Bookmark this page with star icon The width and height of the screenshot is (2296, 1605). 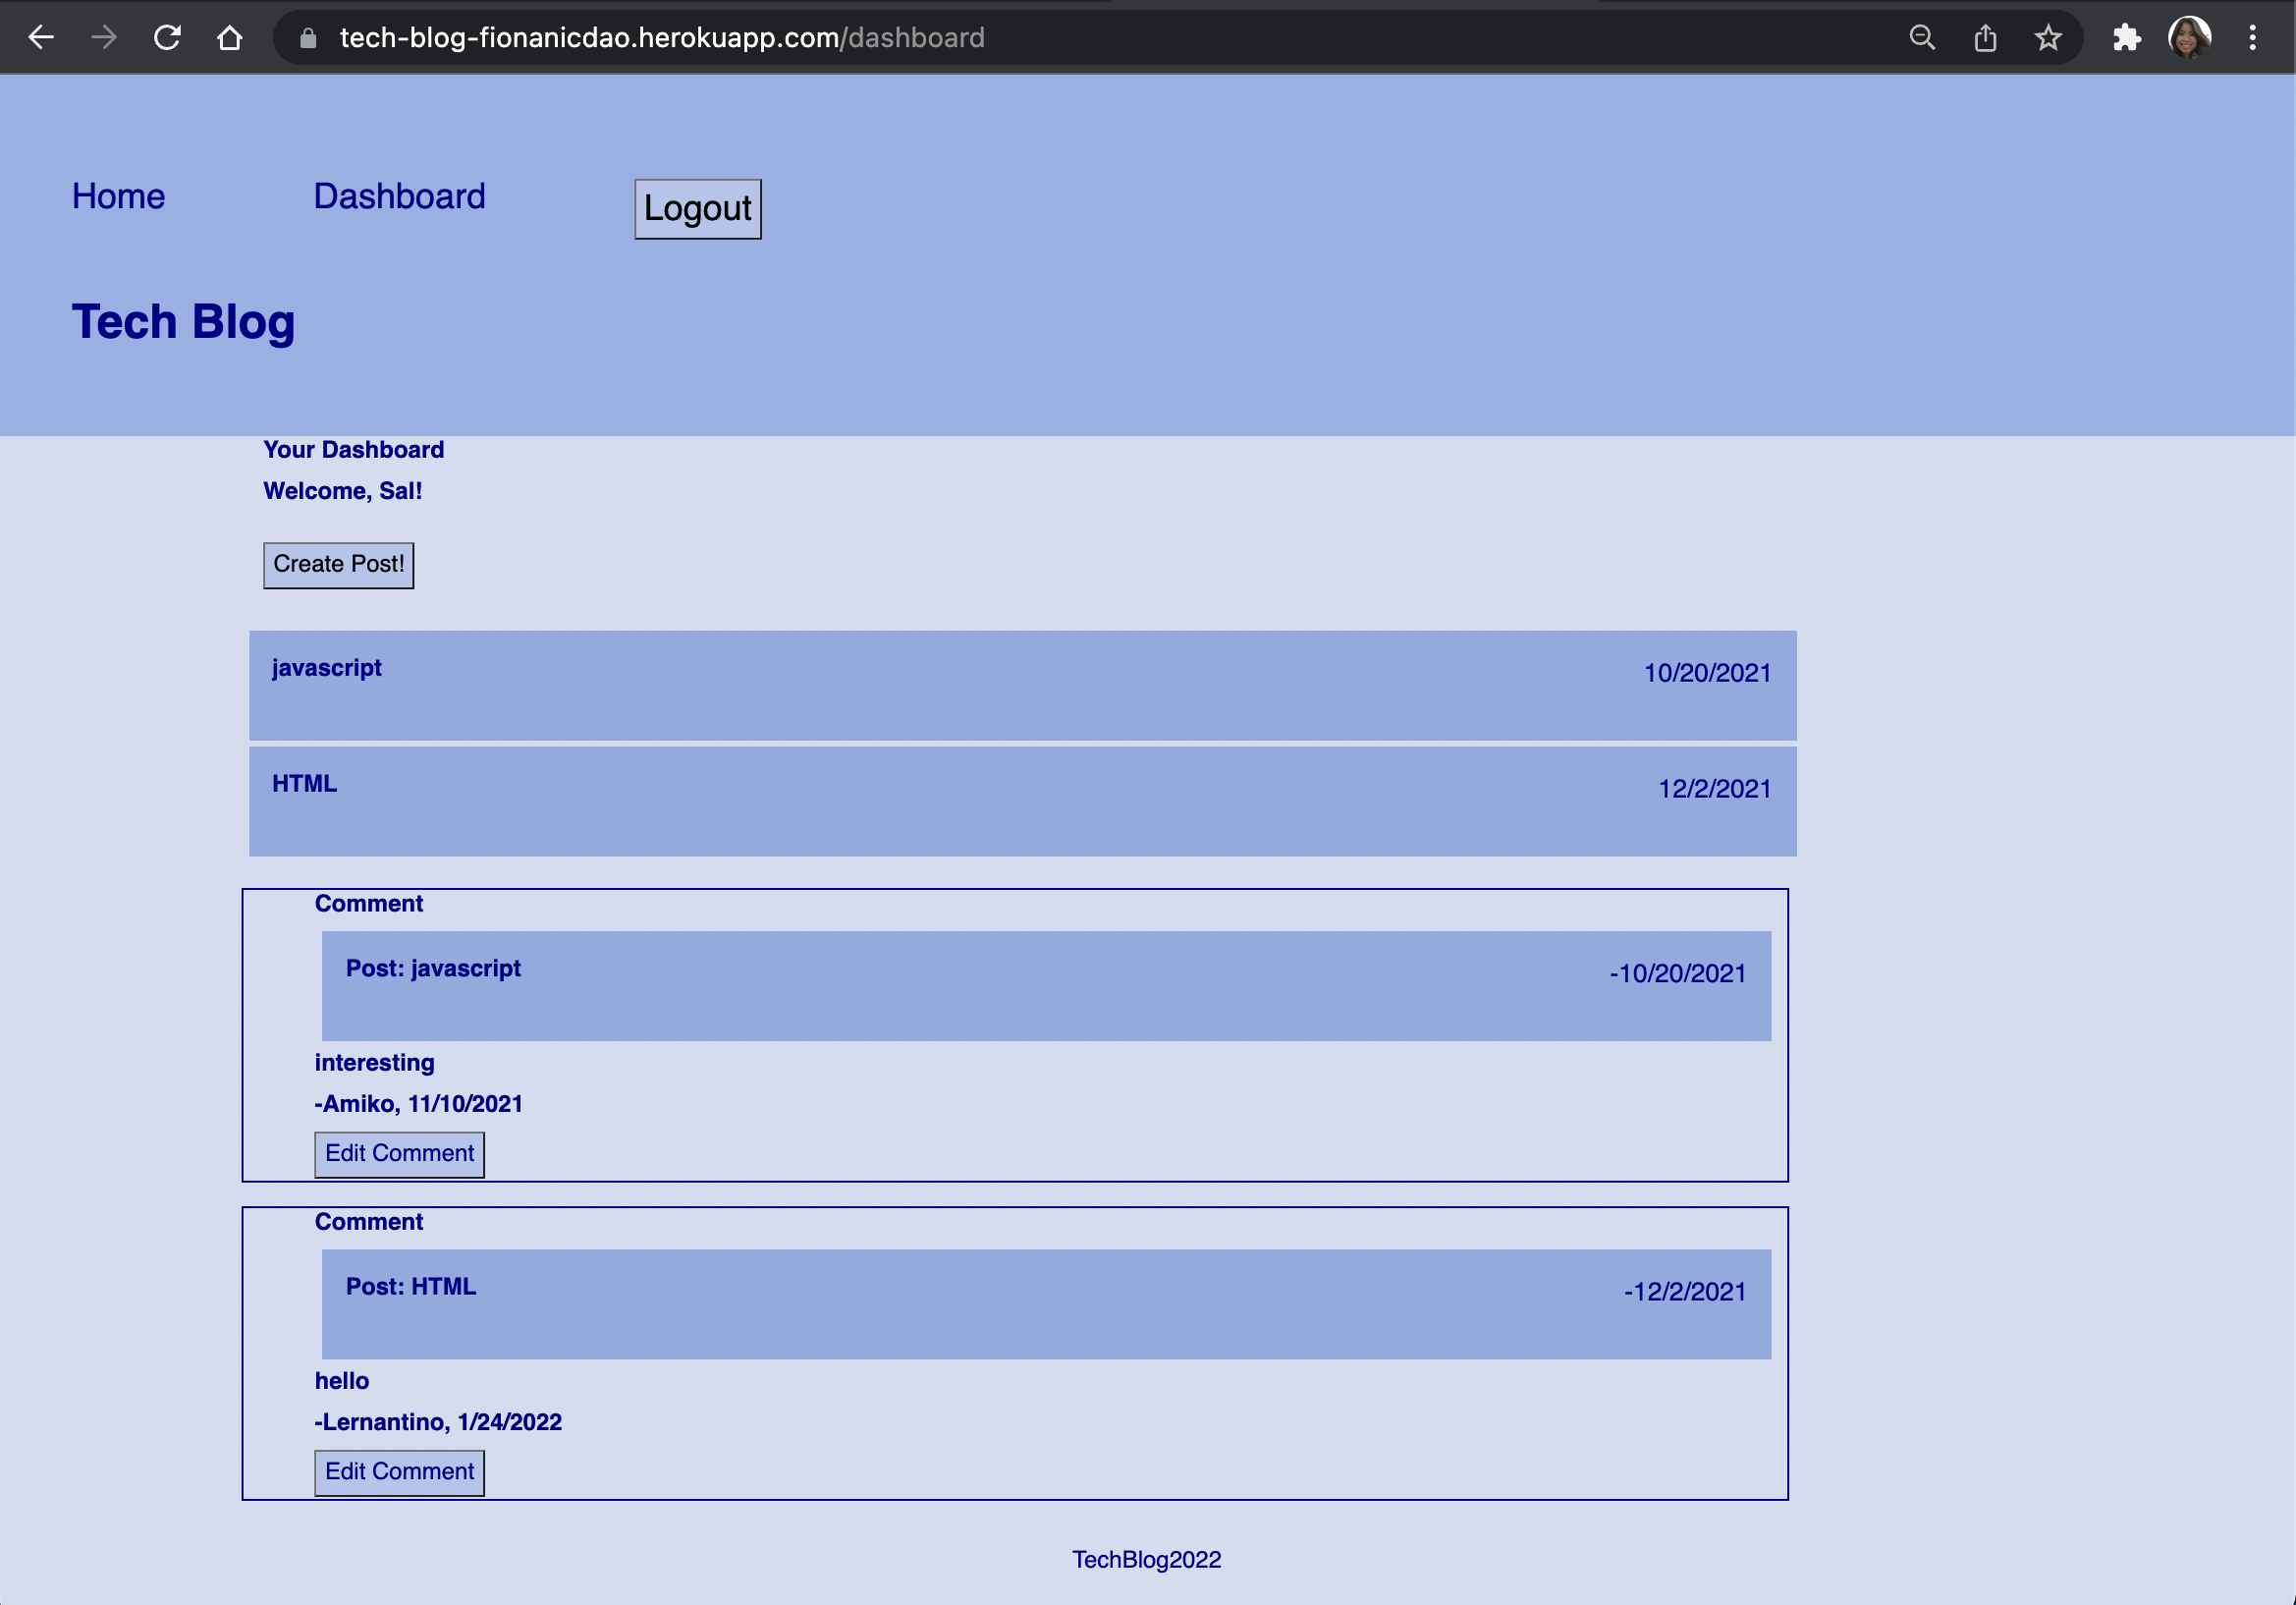pos(2048,38)
